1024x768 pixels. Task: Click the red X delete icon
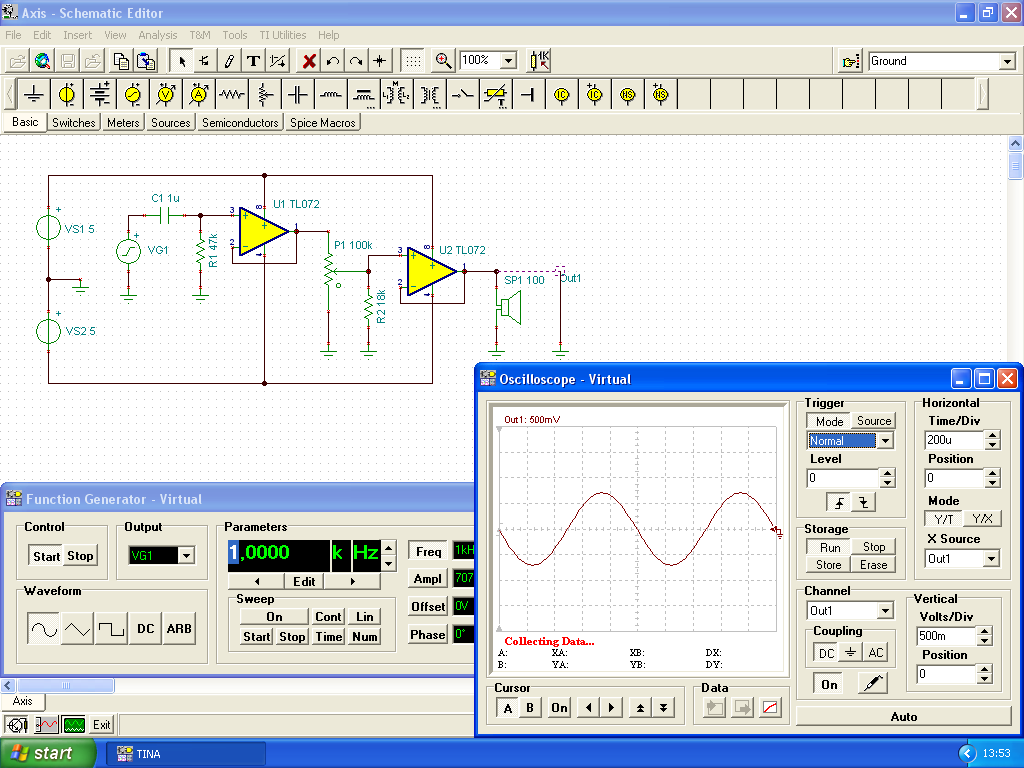pos(309,61)
